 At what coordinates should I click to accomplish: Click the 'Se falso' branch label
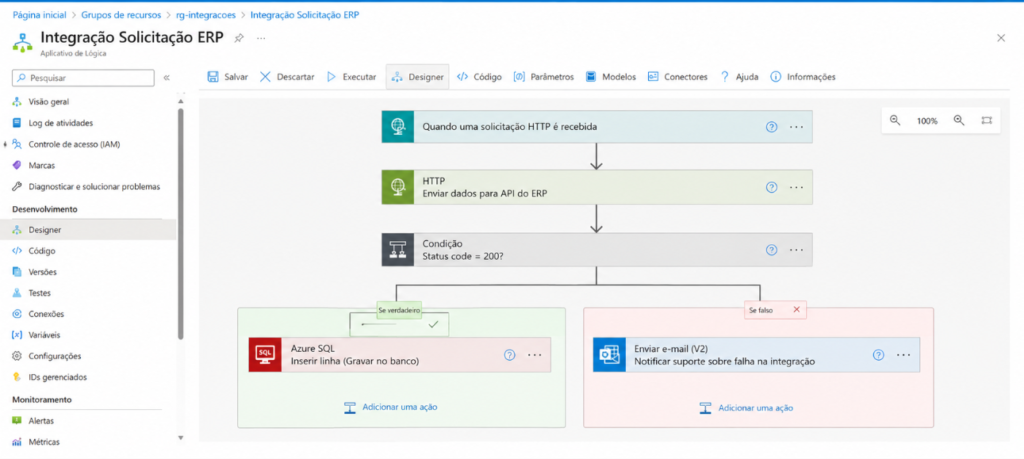pos(775,310)
